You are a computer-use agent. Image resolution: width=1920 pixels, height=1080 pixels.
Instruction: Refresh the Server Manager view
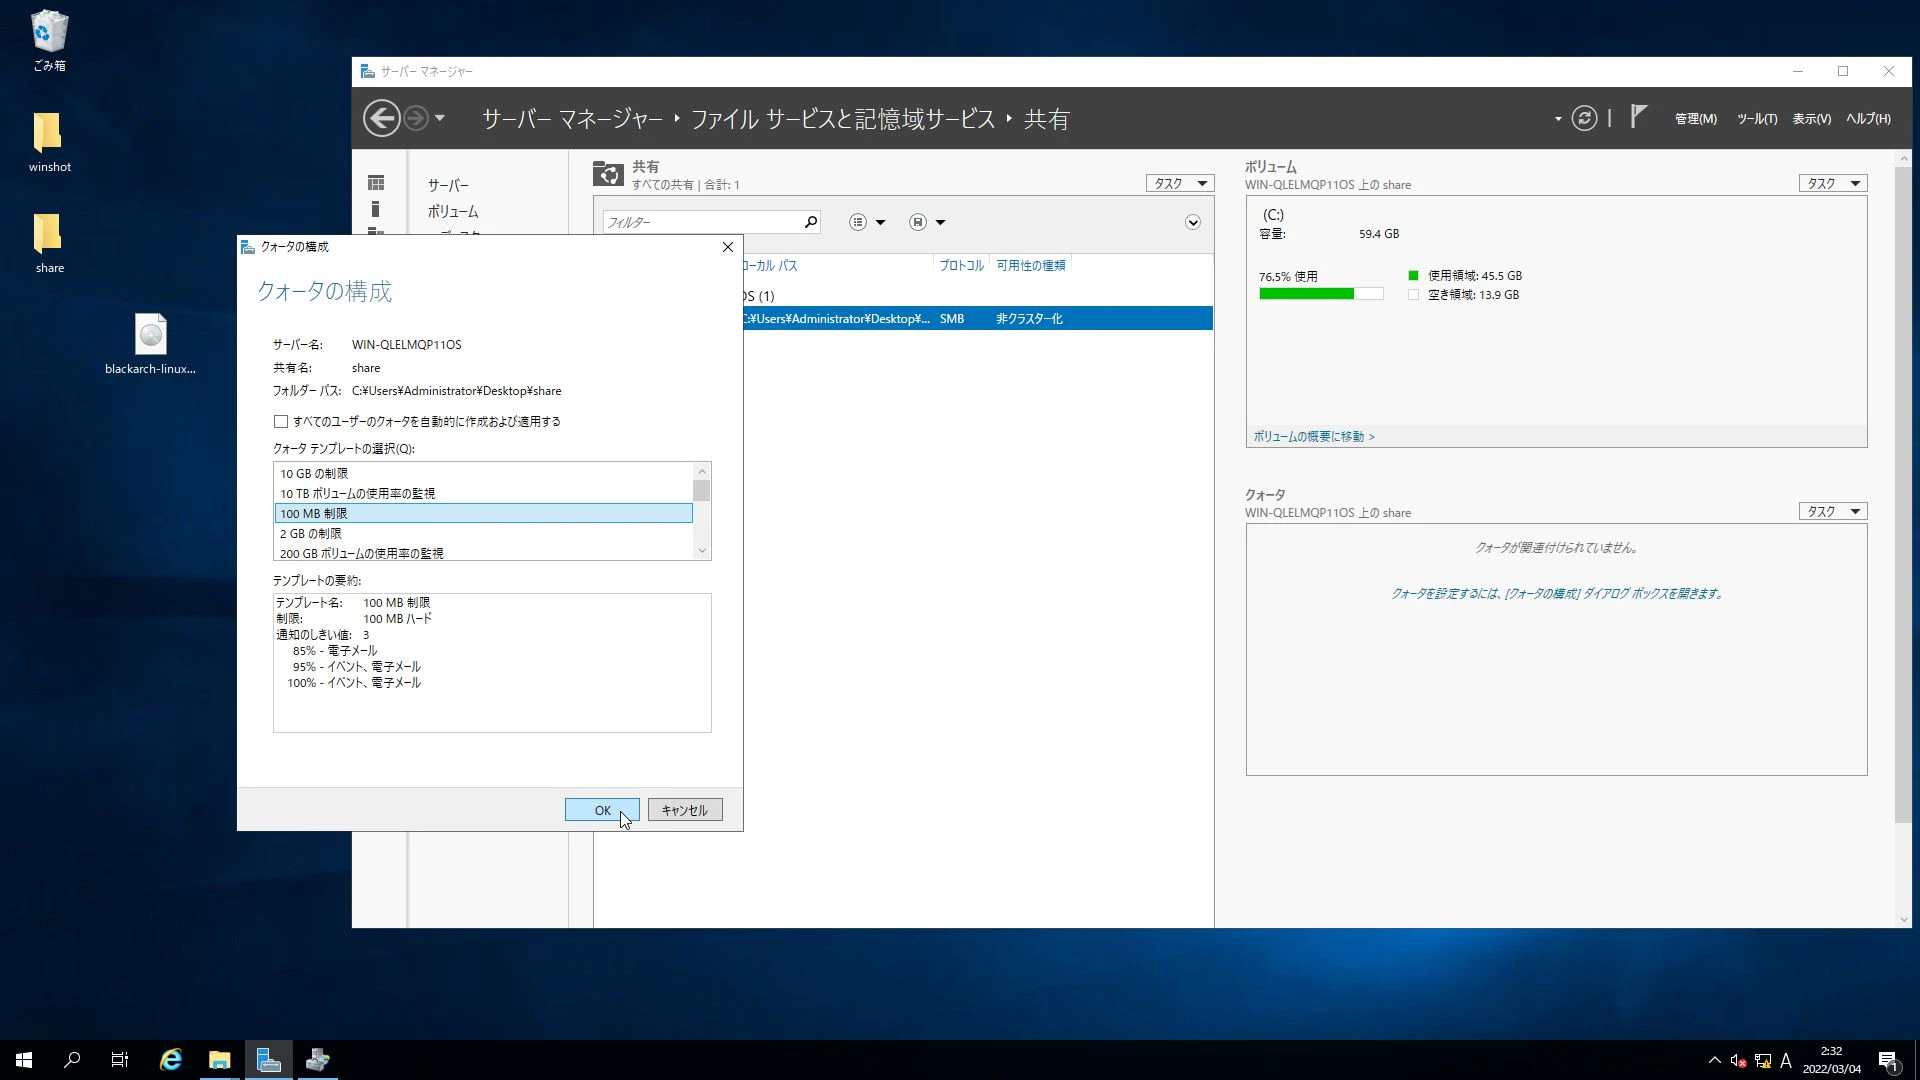[x=1584, y=118]
